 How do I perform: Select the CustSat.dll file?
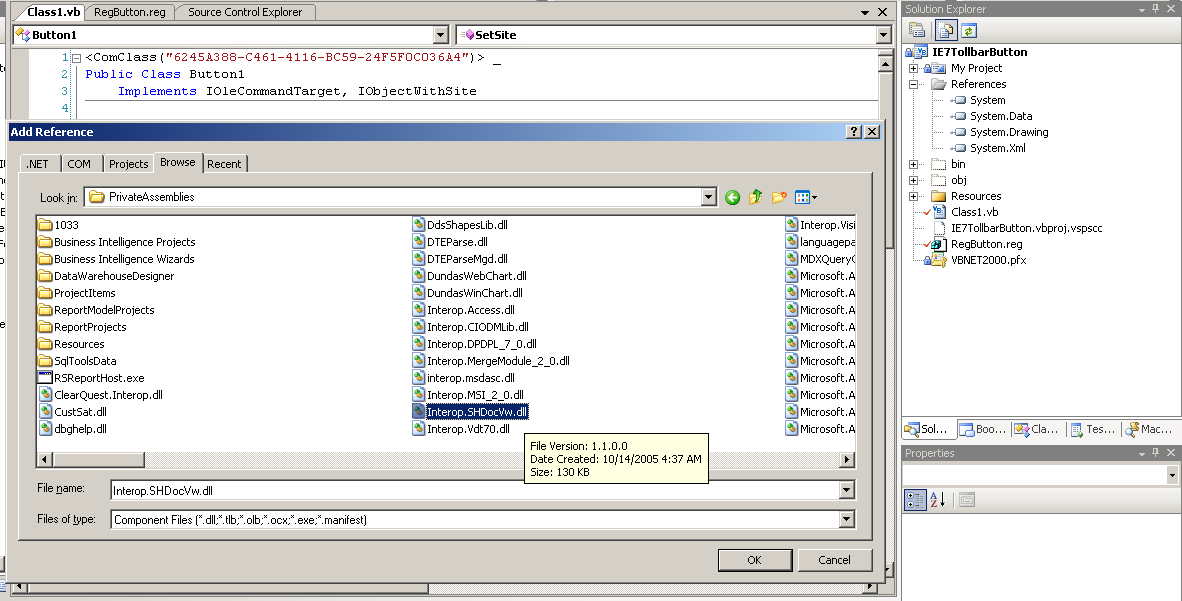pos(73,412)
